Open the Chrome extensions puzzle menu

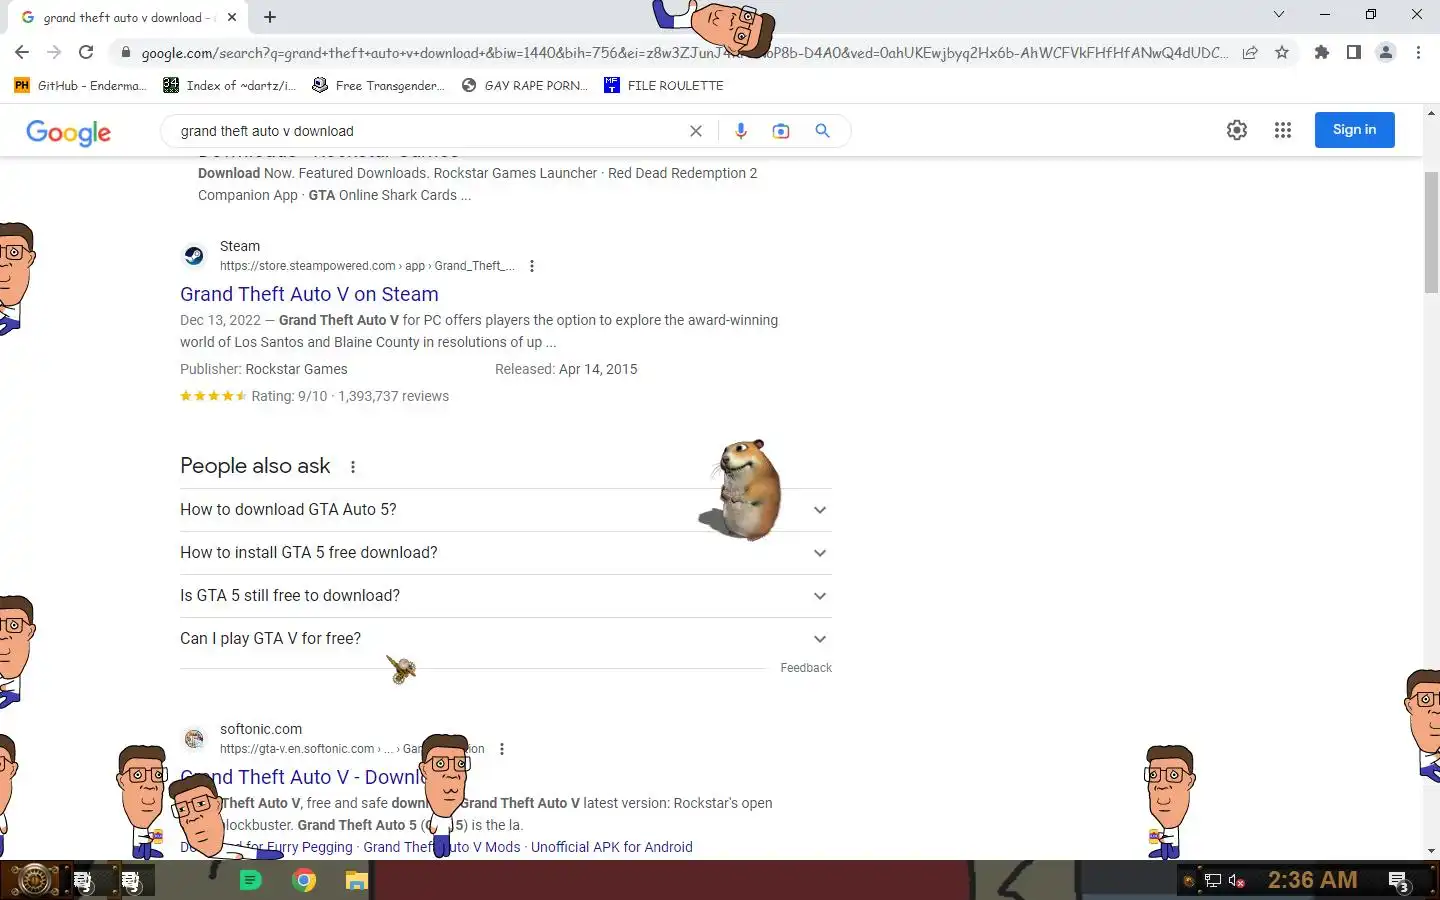(1322, 53)
